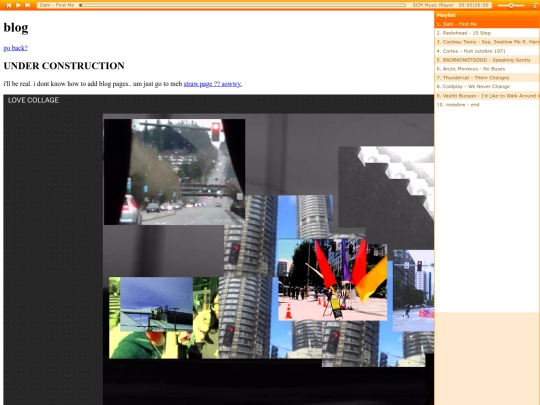Follow the 'go back?' link
The width and height of the screenshot is (540, 405).
pos(15,48)
